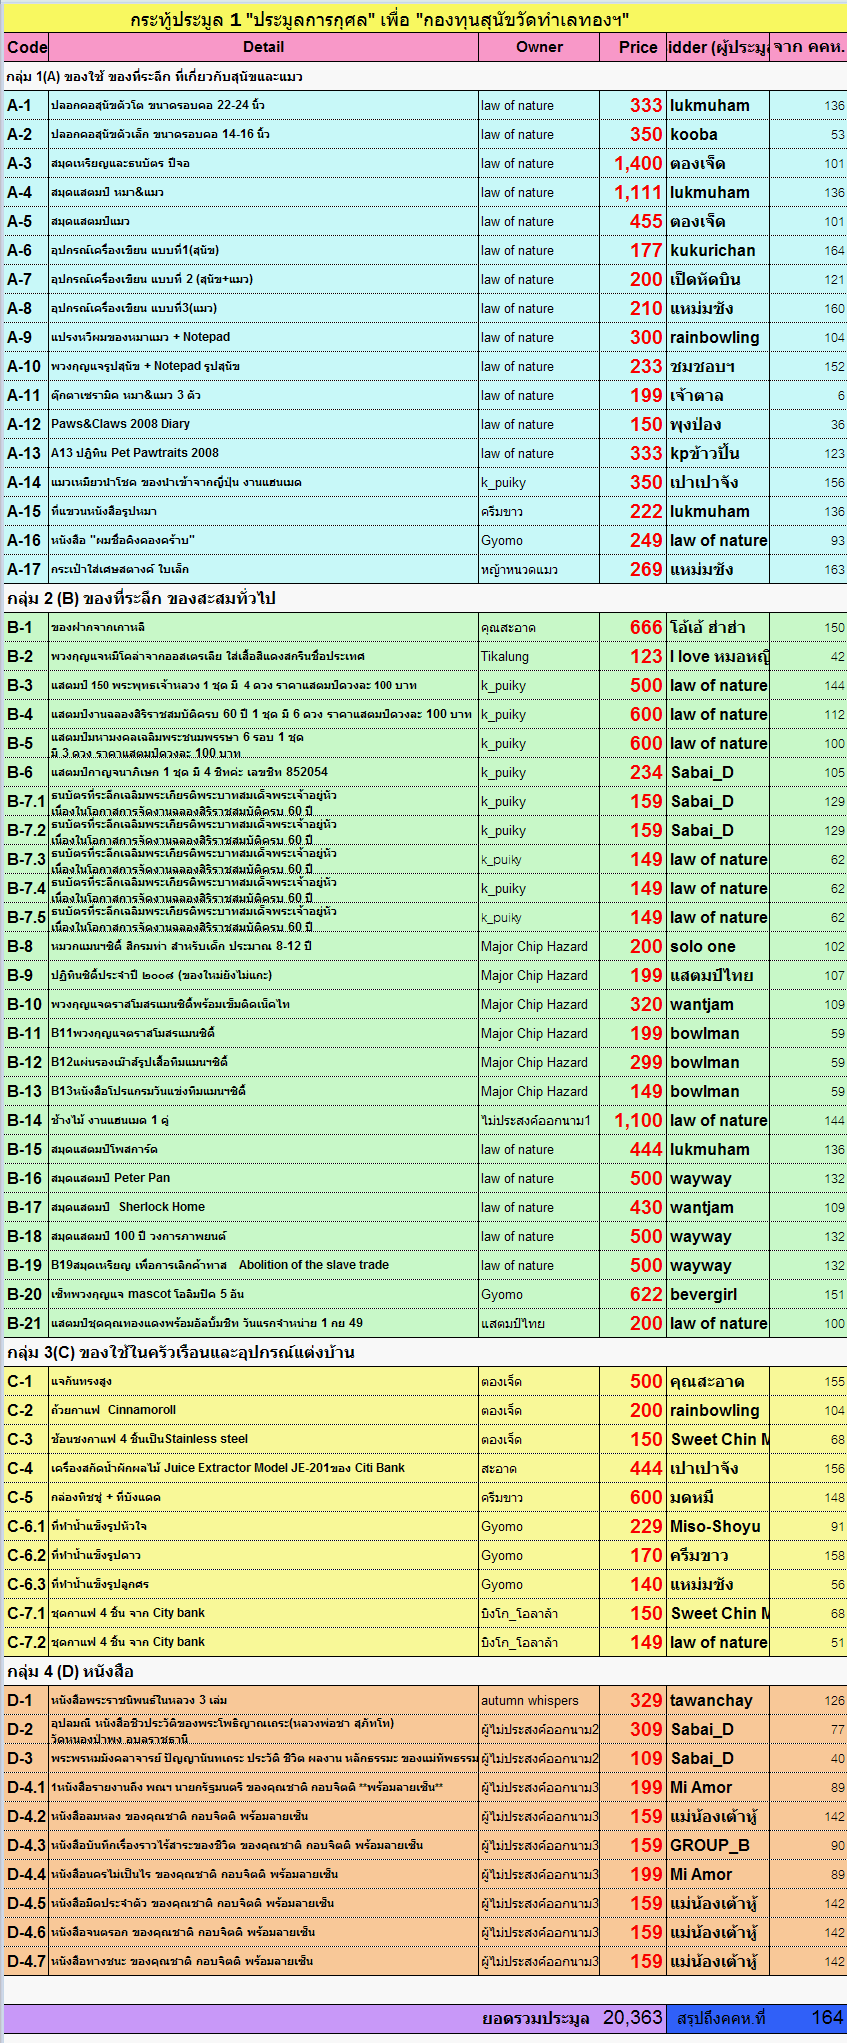Click detail "Paws&Claws 2008 Diary"
This screenshot has height=2043, width=847.
(120, 424)
